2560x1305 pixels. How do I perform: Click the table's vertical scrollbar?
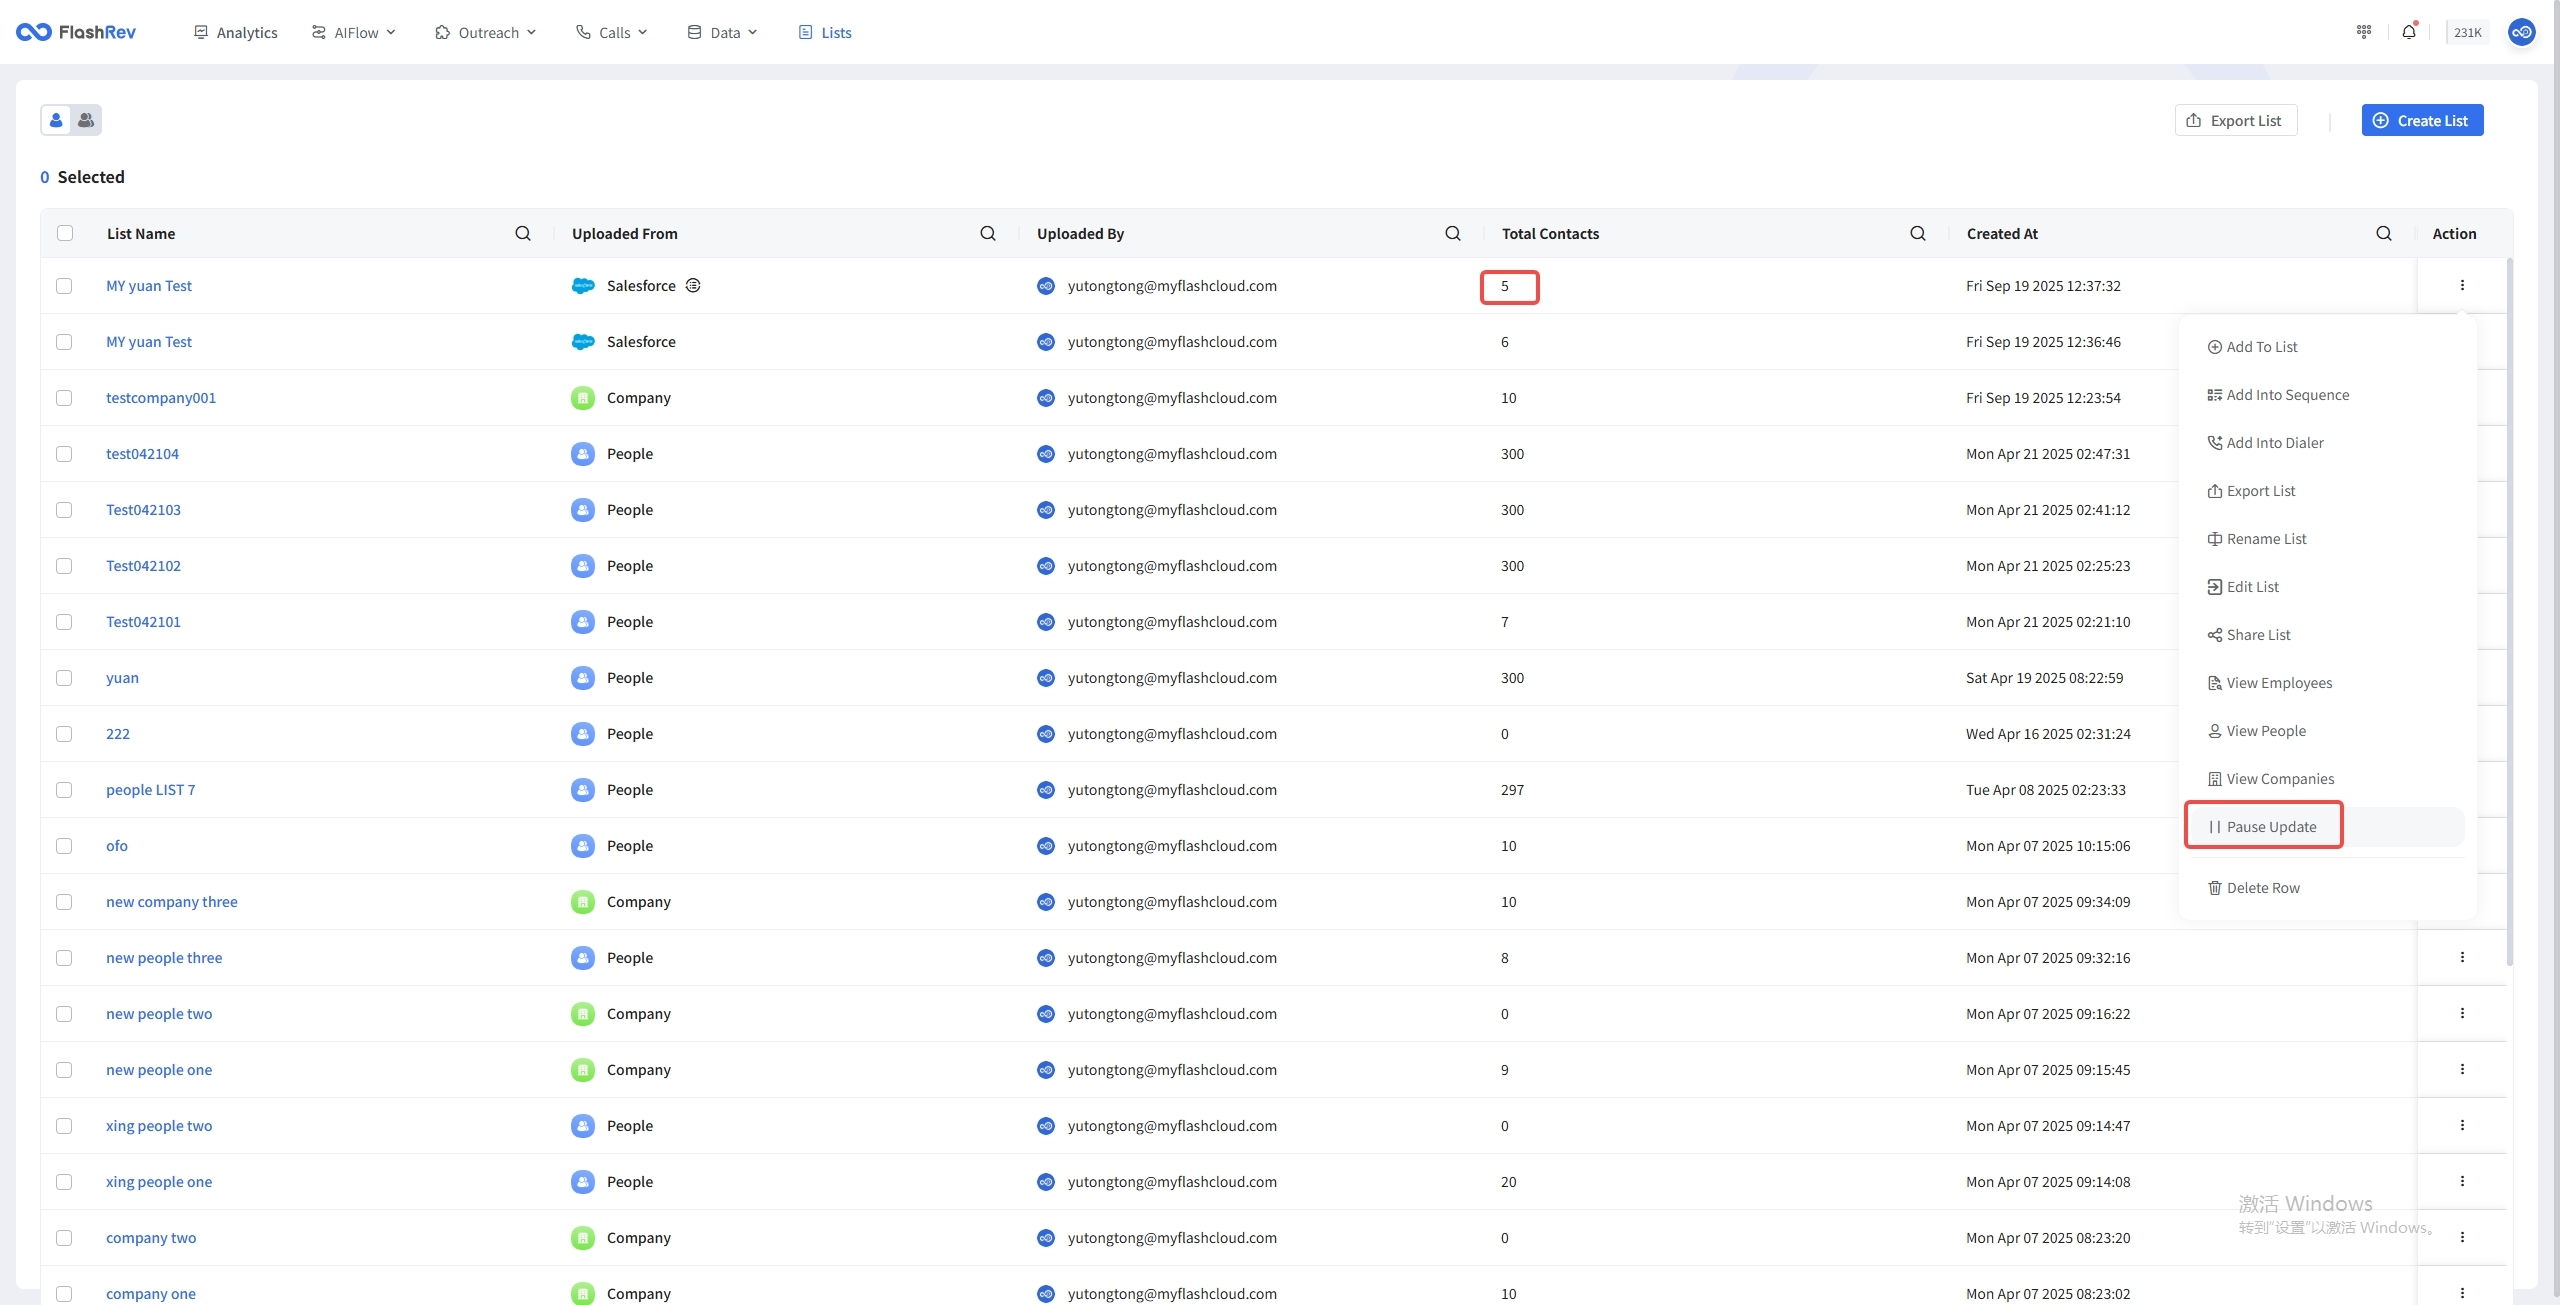[2509, 612]
